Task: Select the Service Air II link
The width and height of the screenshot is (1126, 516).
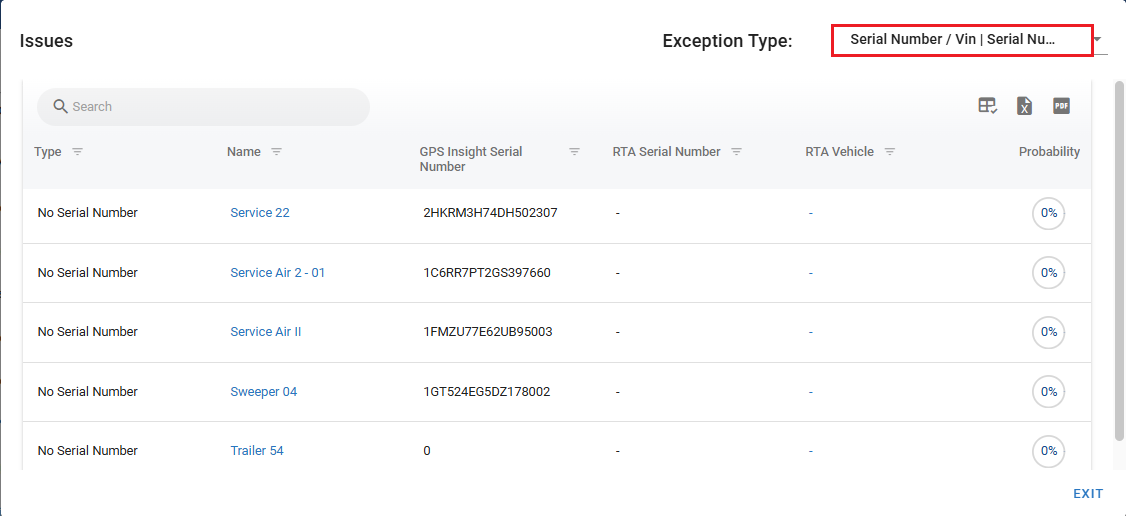Action: (x=265, y=332)
